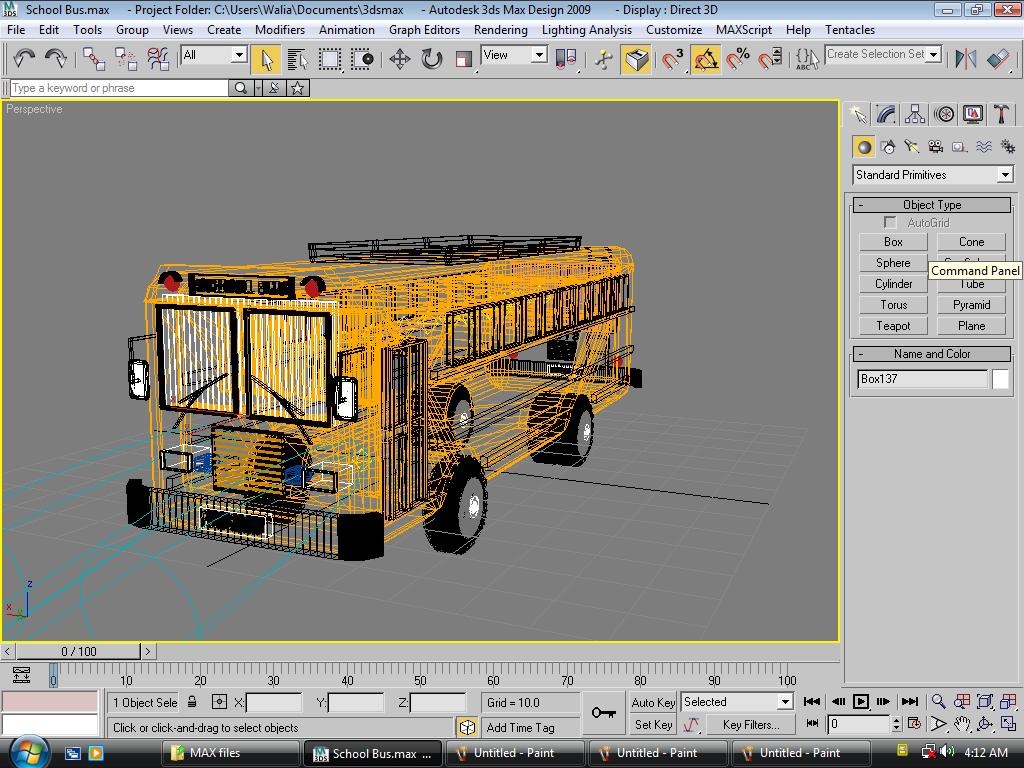Switch to the Modify panel icon
The height and width of the screenshot is (768, 1024).
pyautogui.click(x=885, y=114)
